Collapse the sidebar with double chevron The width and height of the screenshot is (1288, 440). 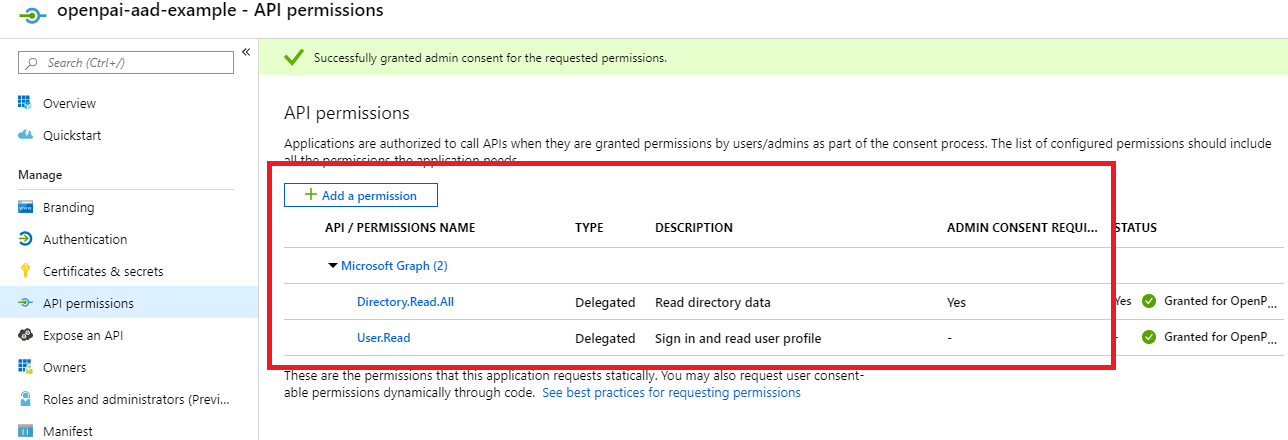245,52
